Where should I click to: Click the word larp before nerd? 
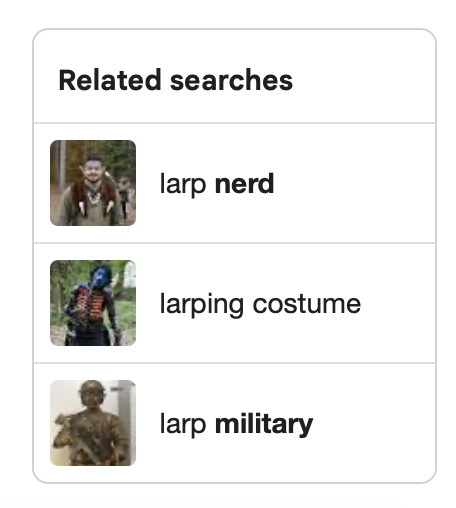(x=183, y=184)
